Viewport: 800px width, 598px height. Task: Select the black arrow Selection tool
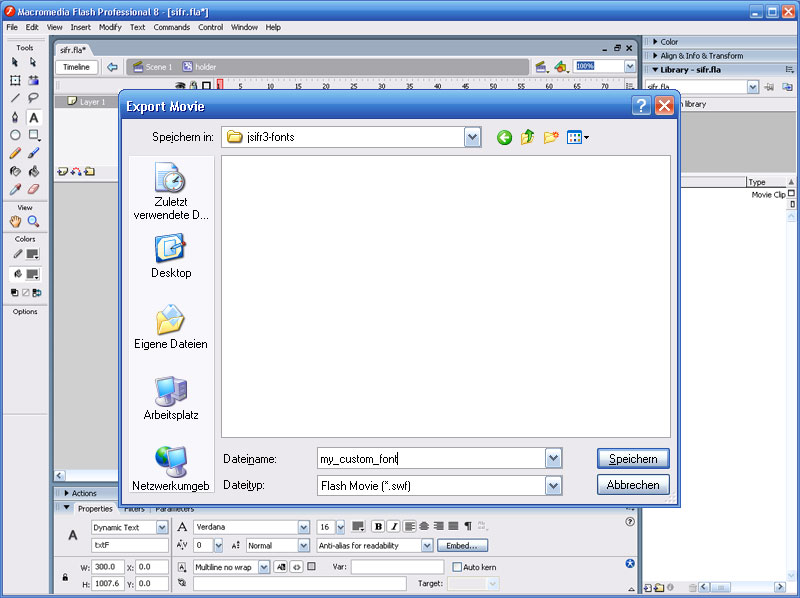[x=15, y=62]
